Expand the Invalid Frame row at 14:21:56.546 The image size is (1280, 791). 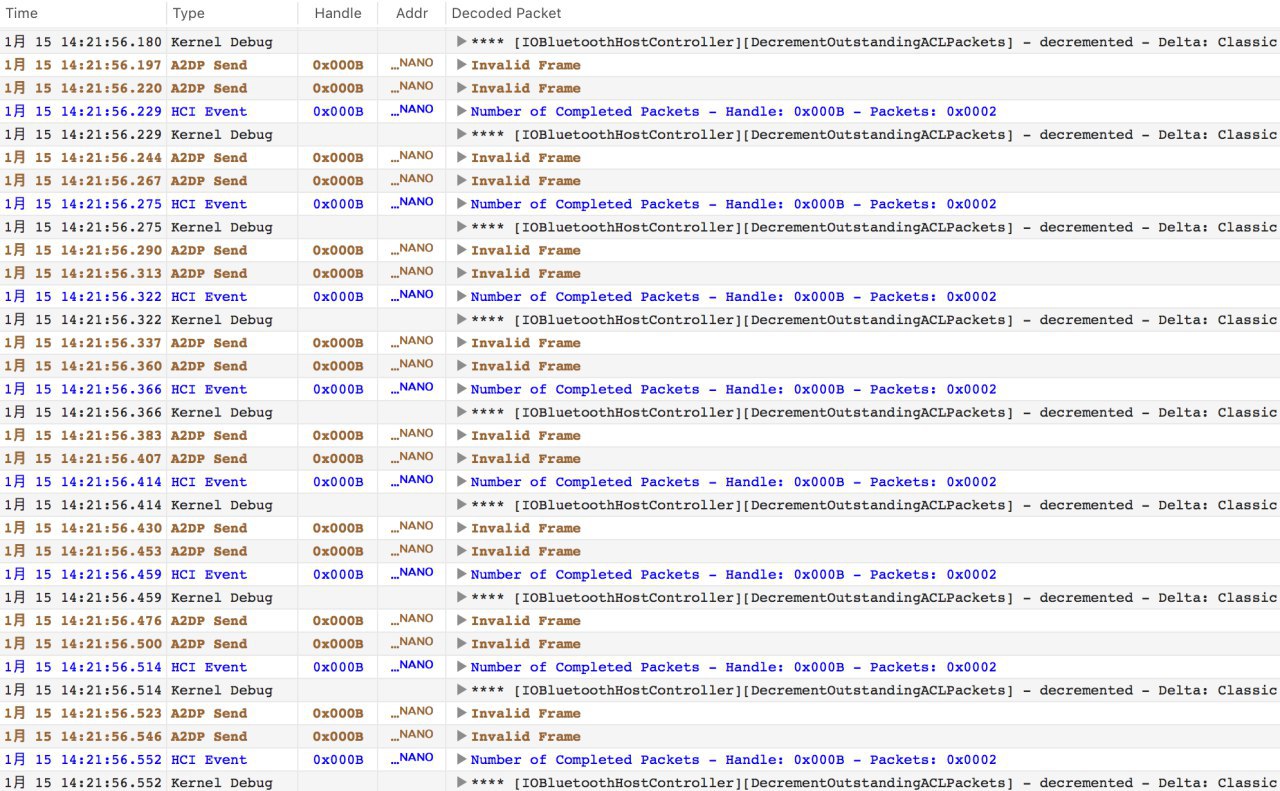(461, 736)
